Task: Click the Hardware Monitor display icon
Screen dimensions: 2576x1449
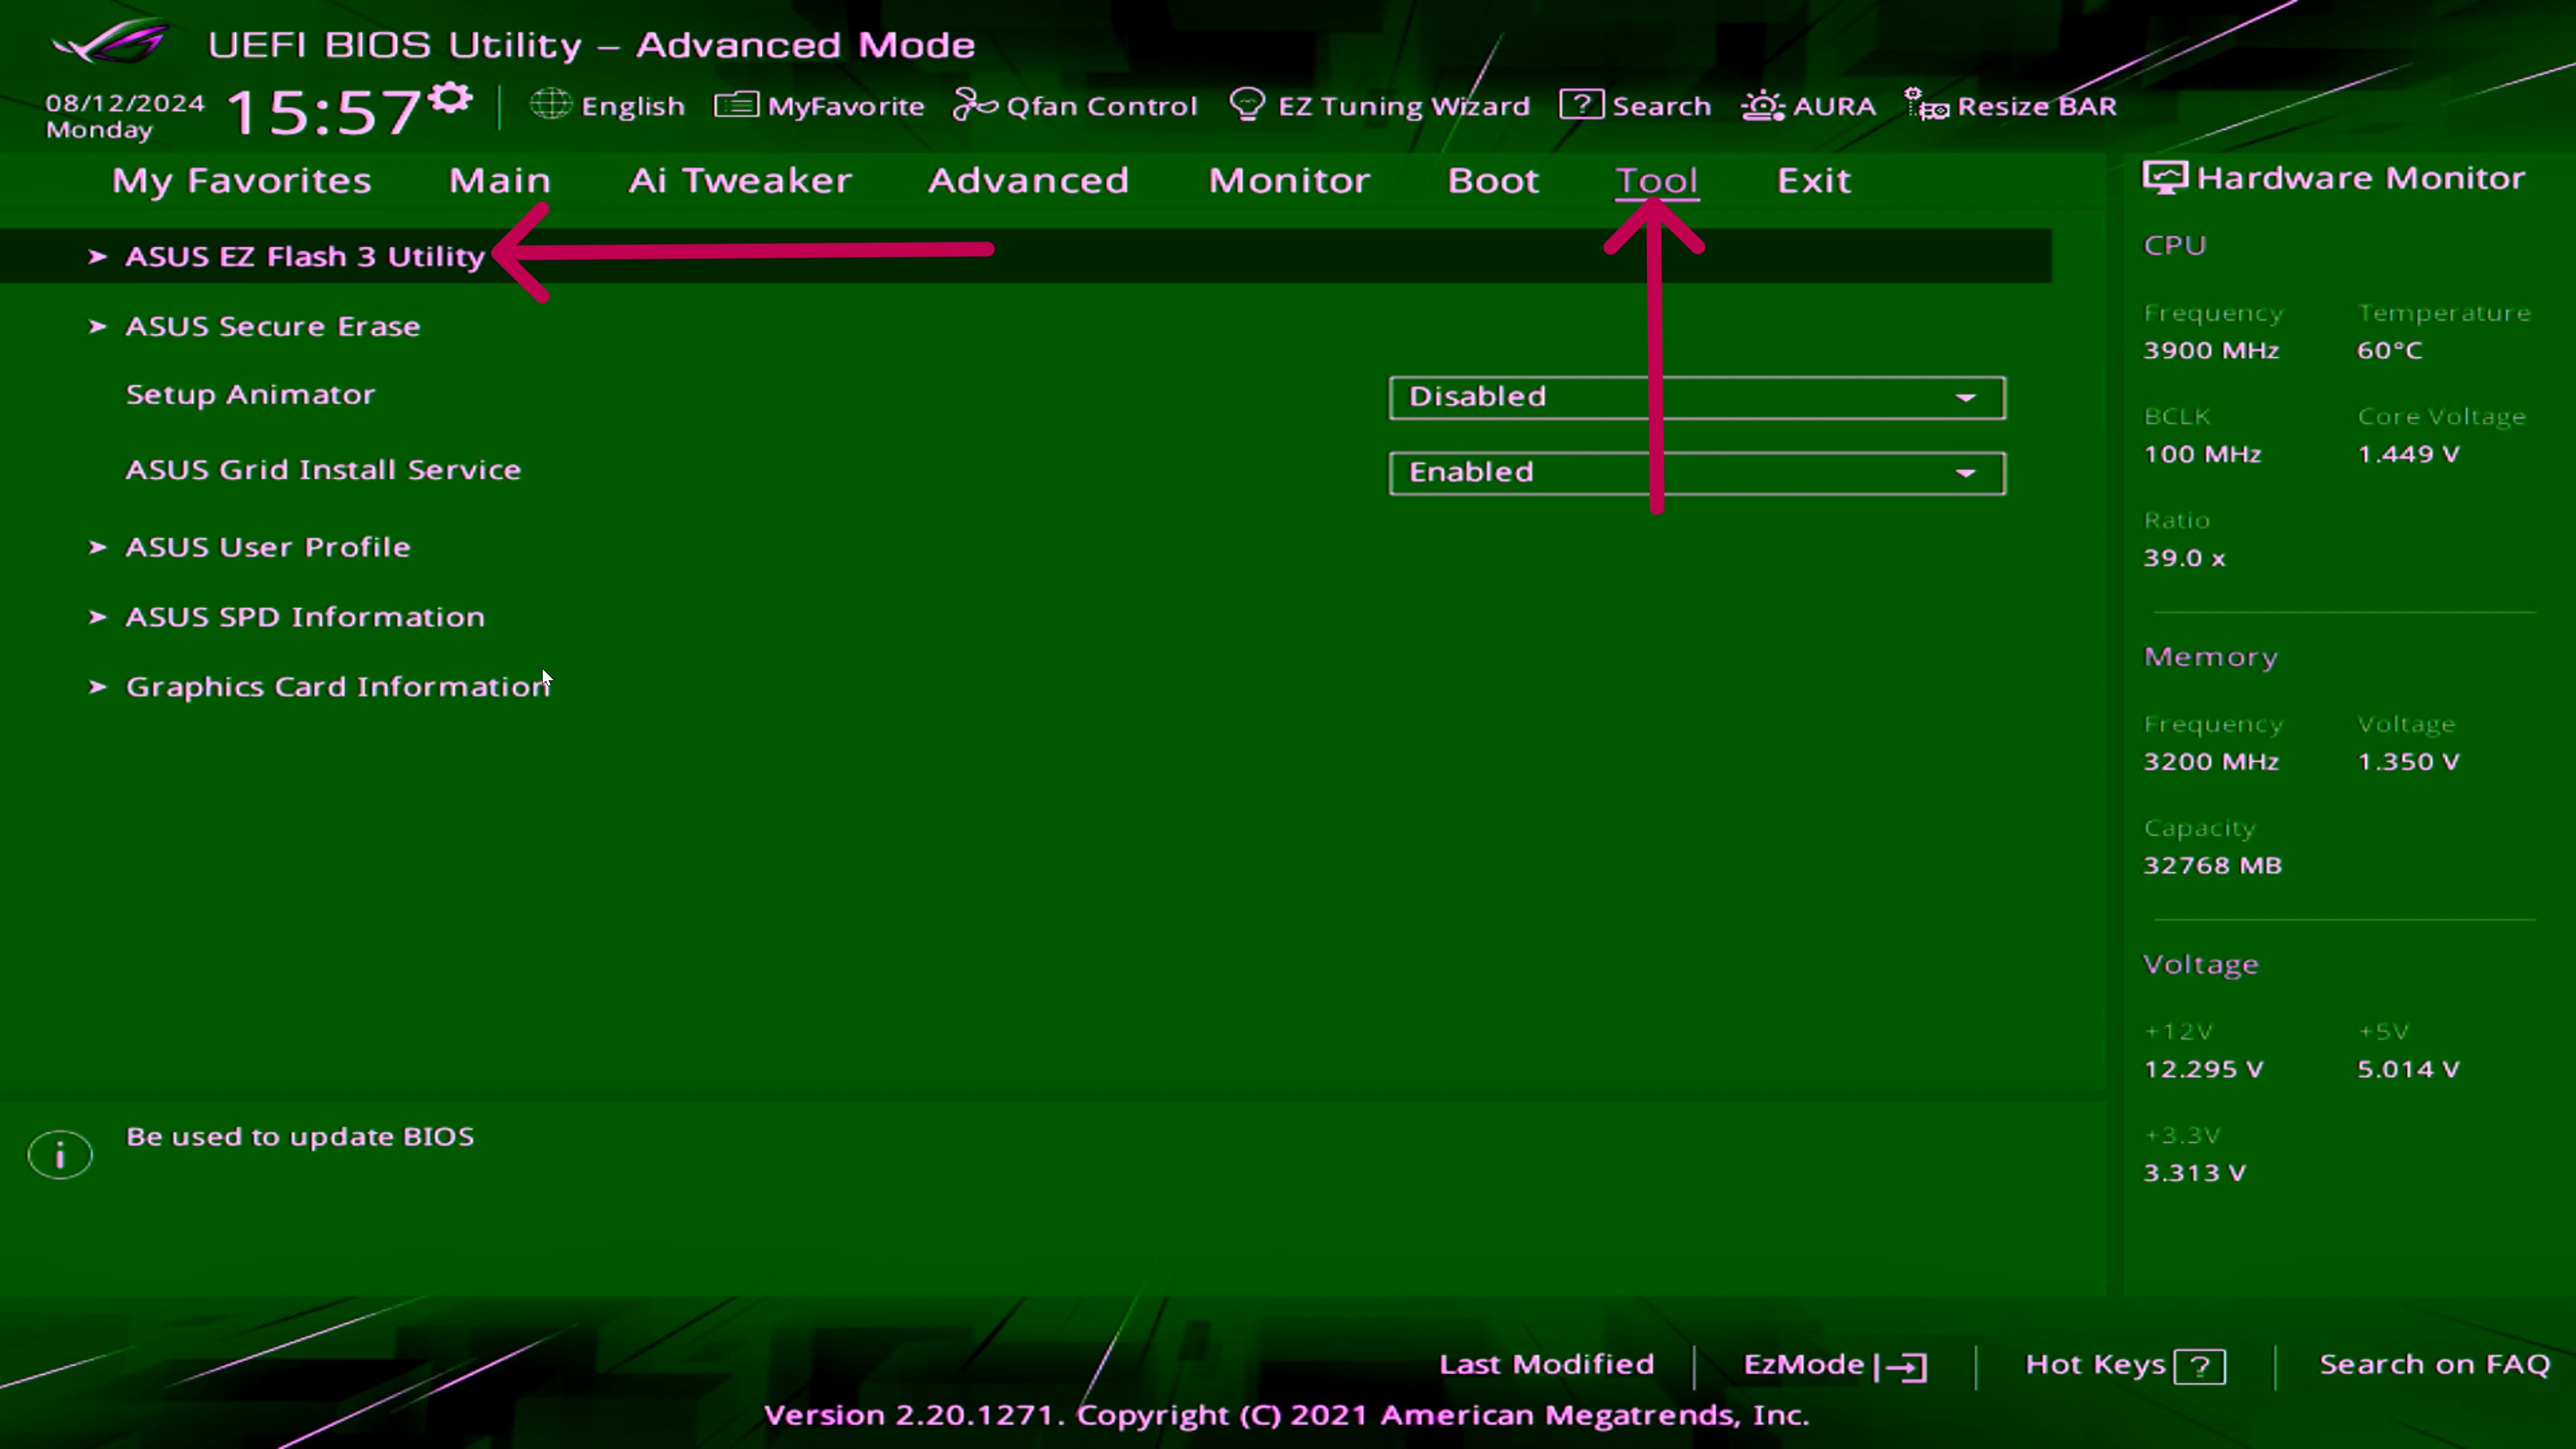Action: click(2165, 178)
